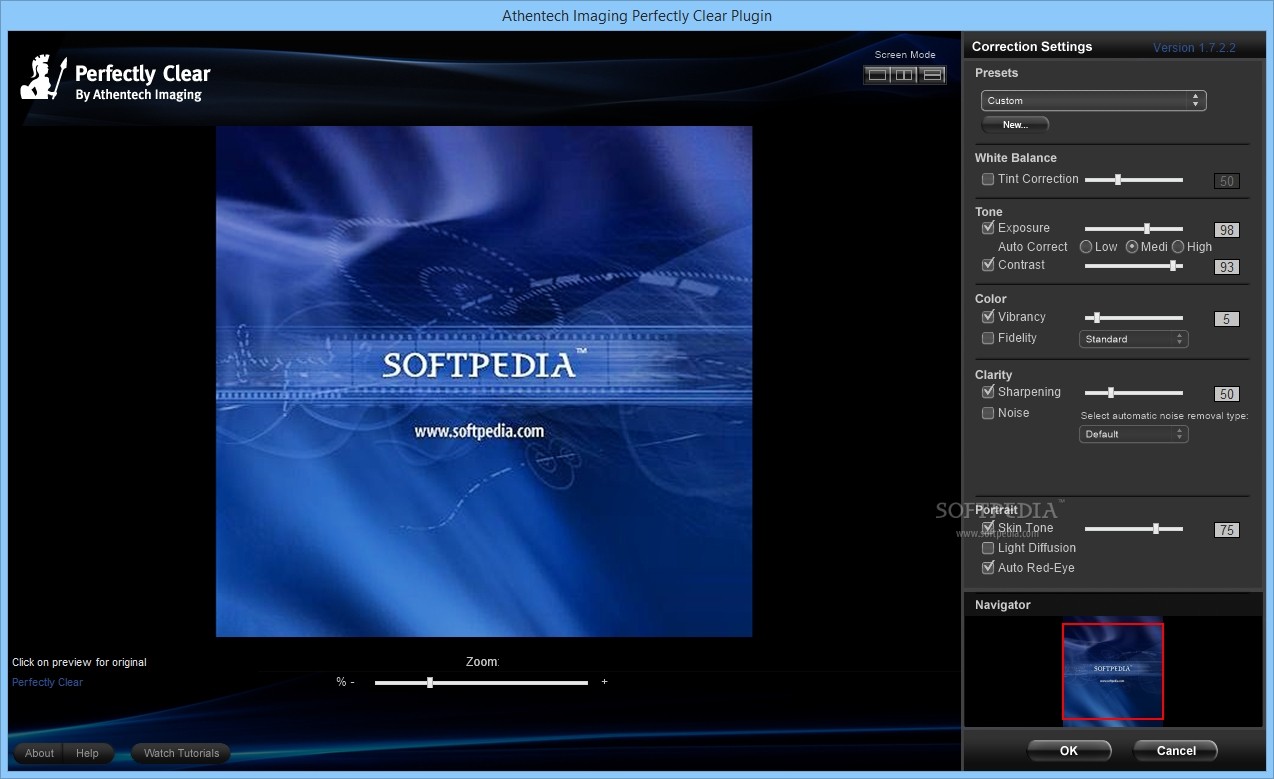
Task: Click Watch Tutorials button
Action: coord(181,753)
